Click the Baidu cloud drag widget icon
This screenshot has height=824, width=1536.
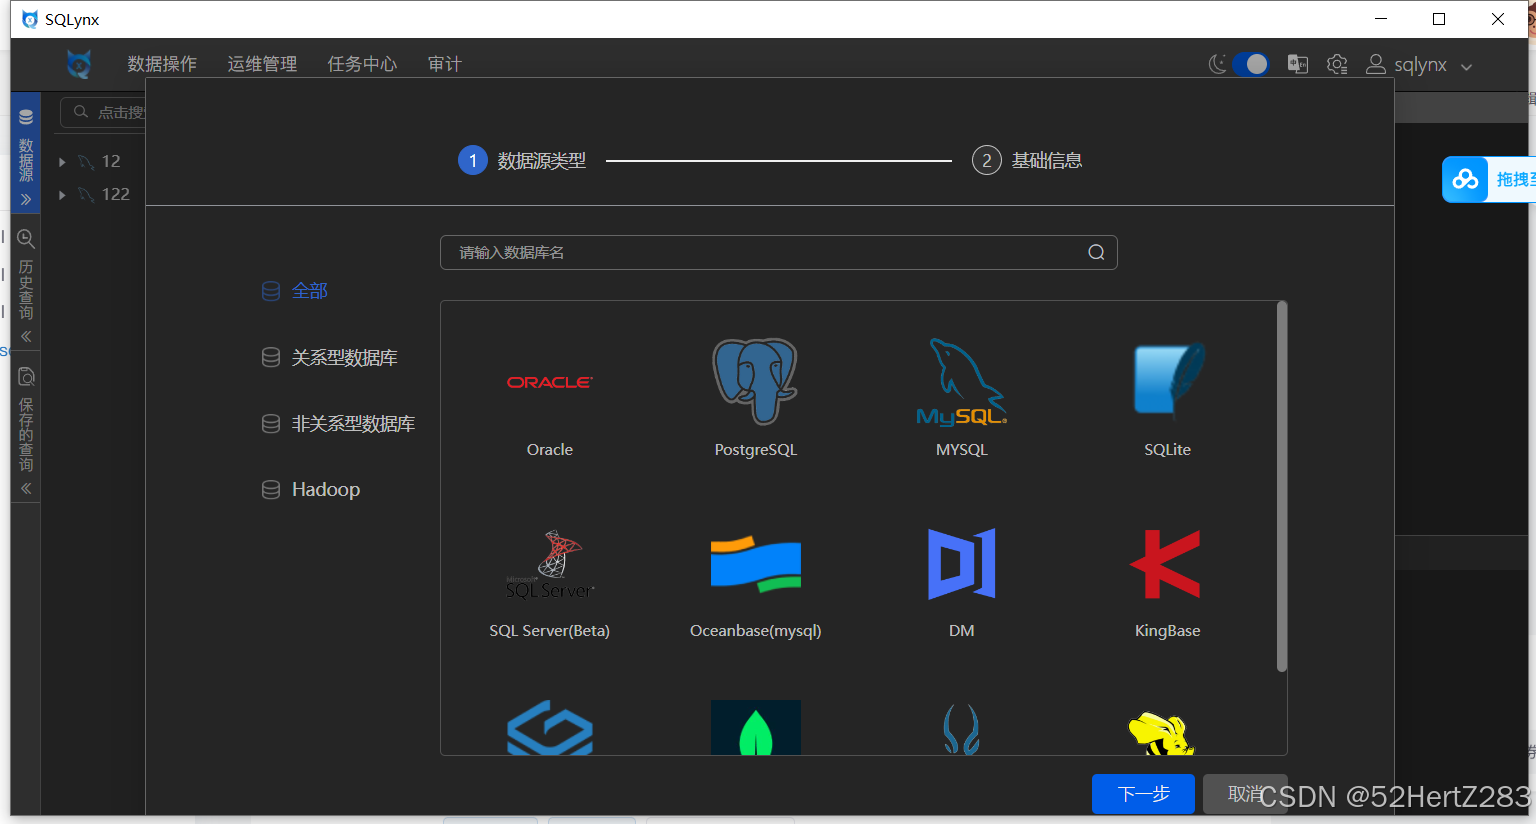(x=1465, y=180)
